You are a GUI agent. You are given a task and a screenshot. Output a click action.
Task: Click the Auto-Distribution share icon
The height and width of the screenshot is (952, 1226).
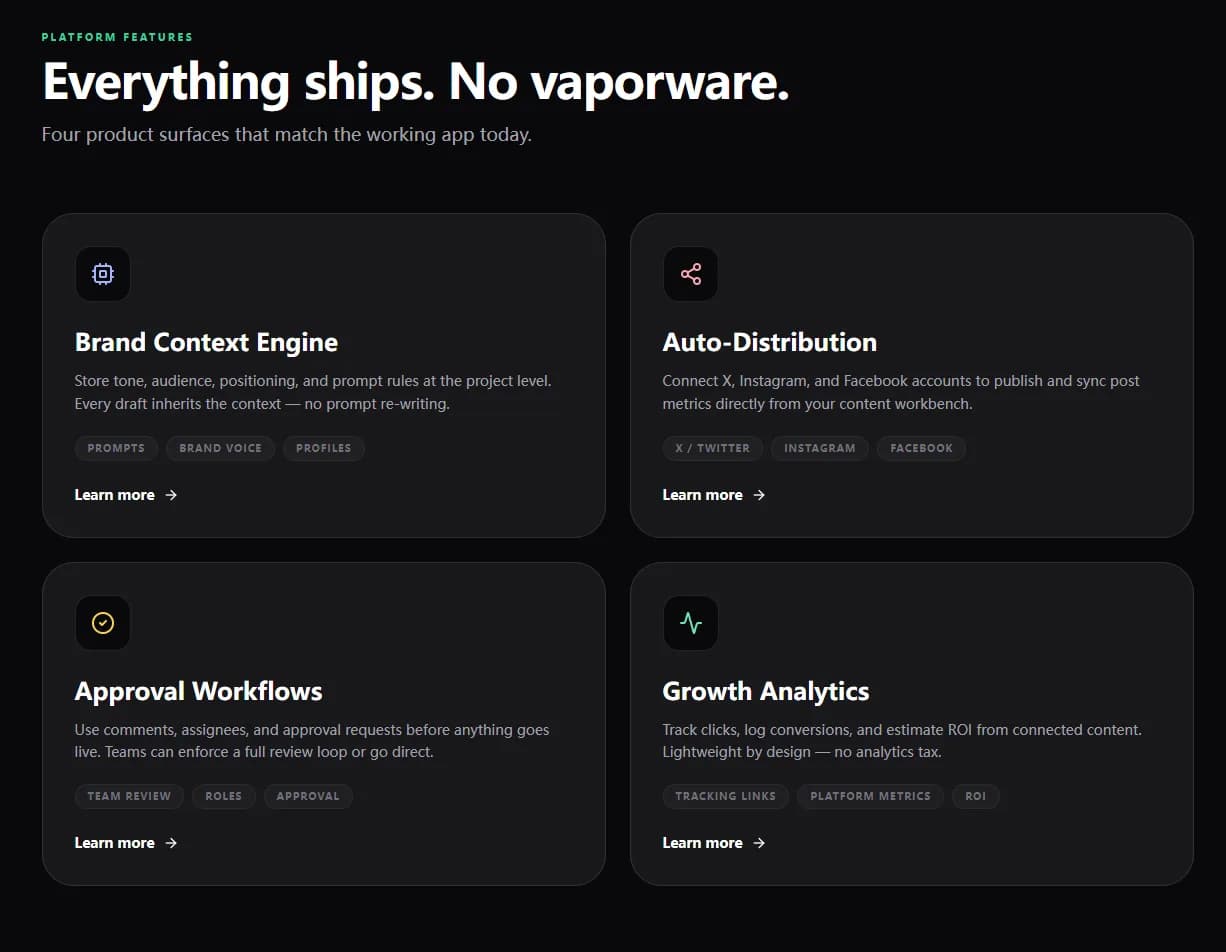(691, 274)
